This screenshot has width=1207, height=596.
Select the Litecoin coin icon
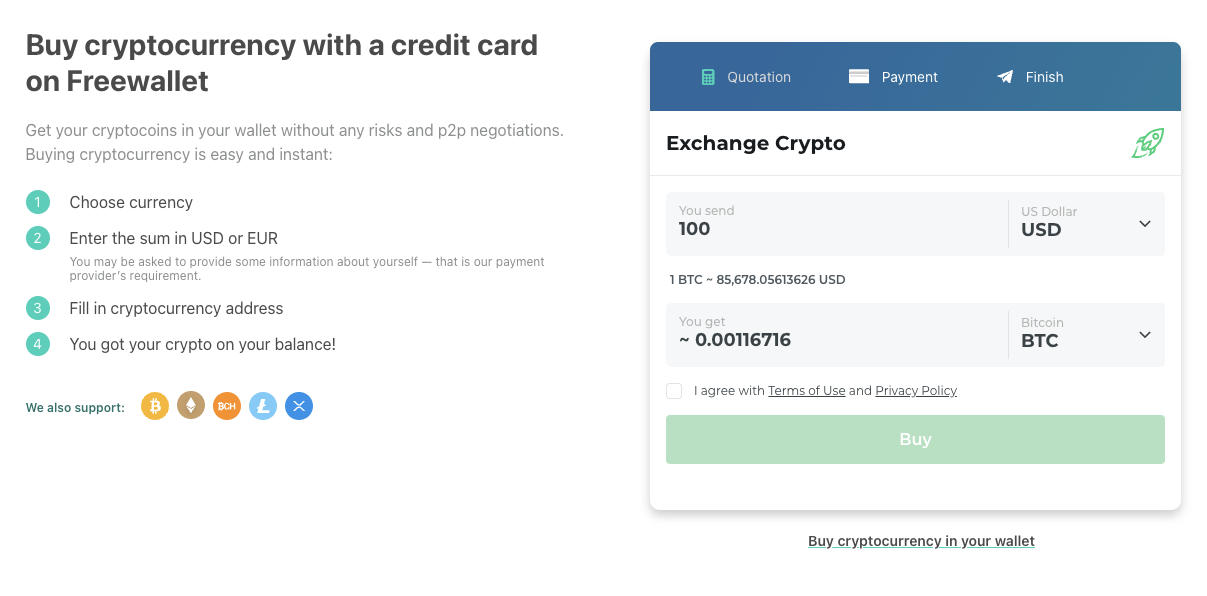262,406
